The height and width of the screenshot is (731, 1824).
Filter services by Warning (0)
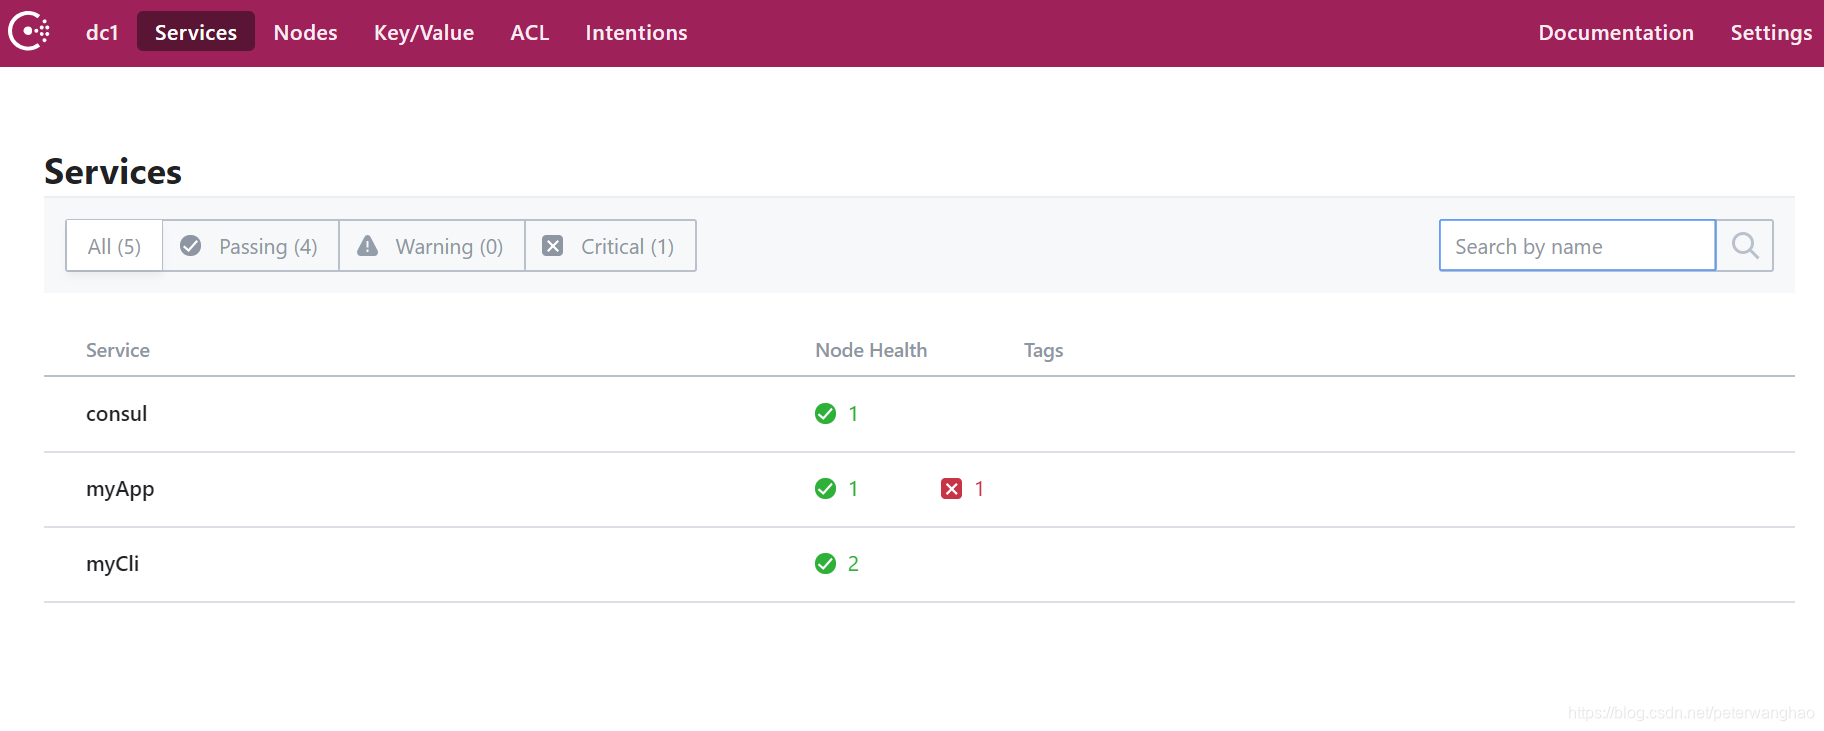click(x=432, y=246)
